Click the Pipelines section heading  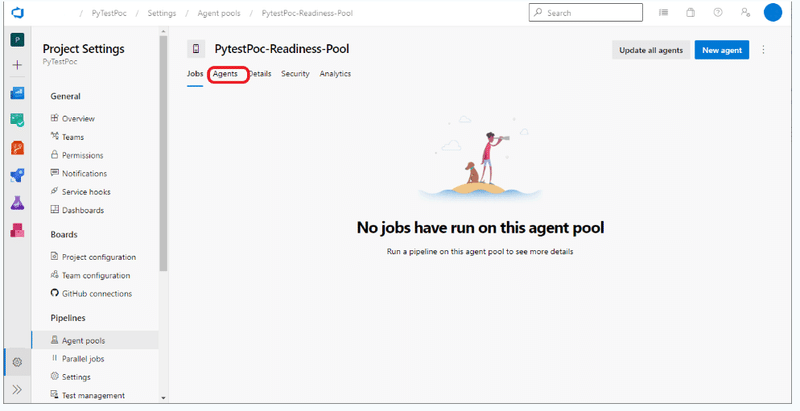coord(68,318)
